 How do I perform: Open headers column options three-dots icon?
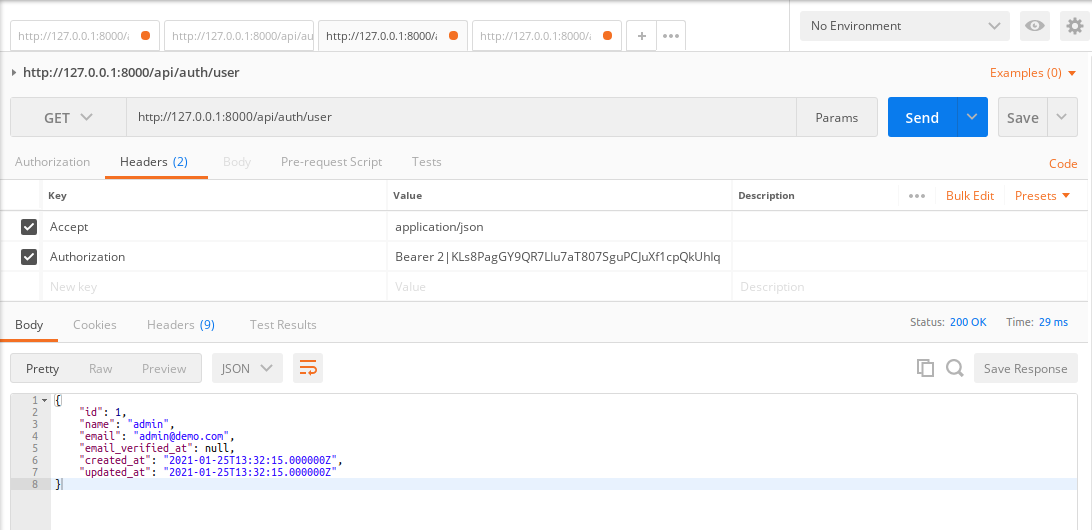(917, 196)
